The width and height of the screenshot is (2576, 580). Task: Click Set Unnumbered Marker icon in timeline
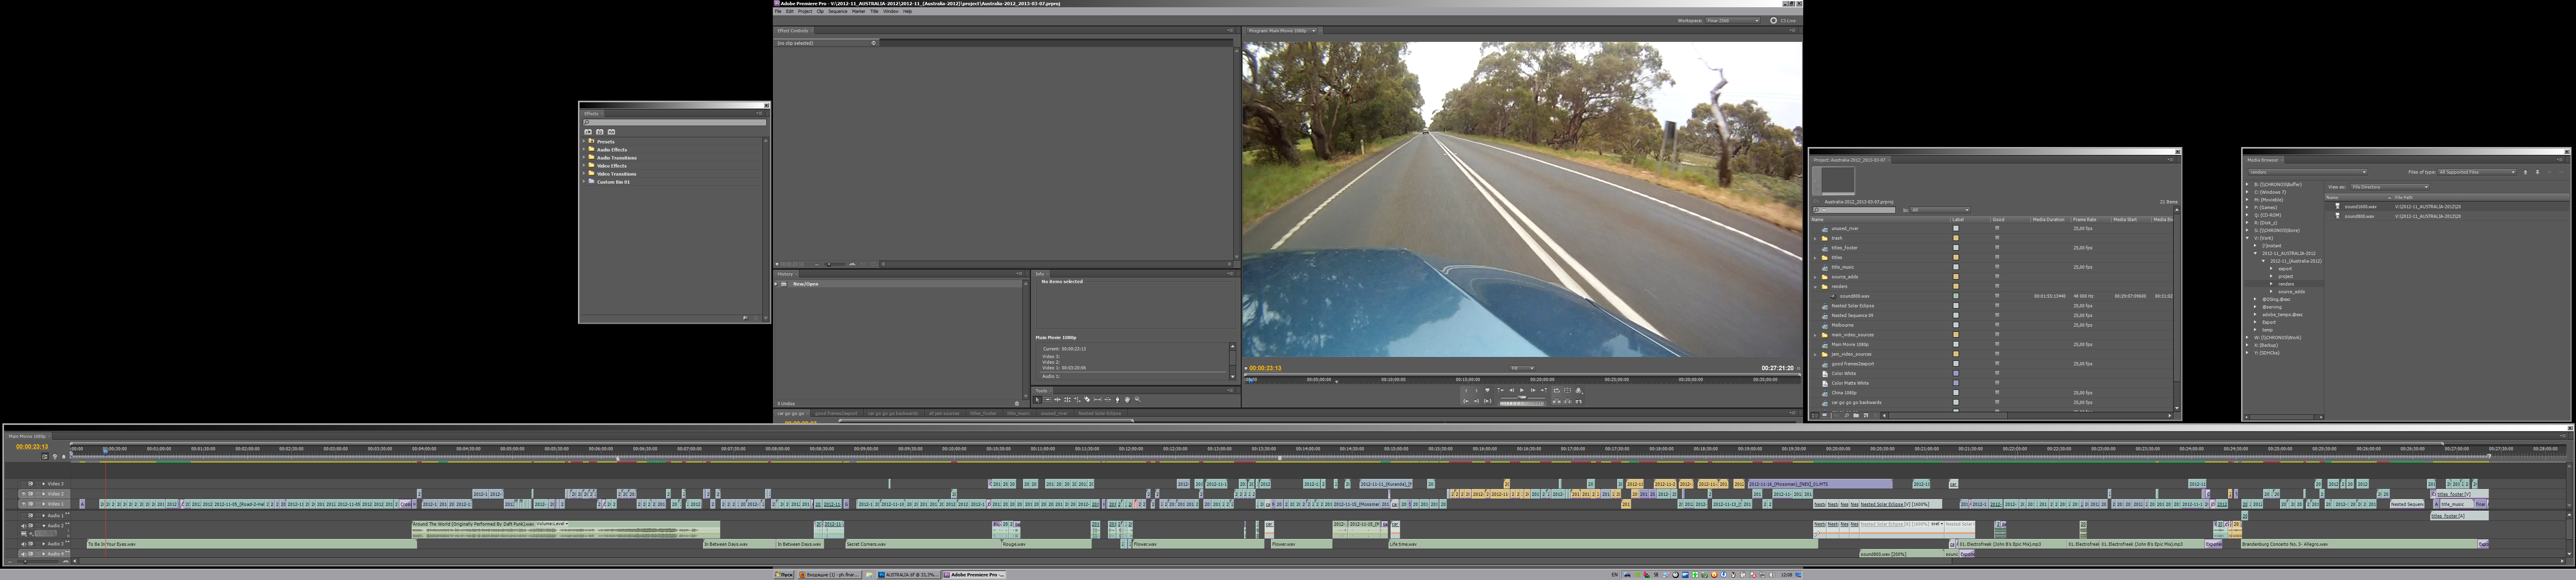[64, 457]
